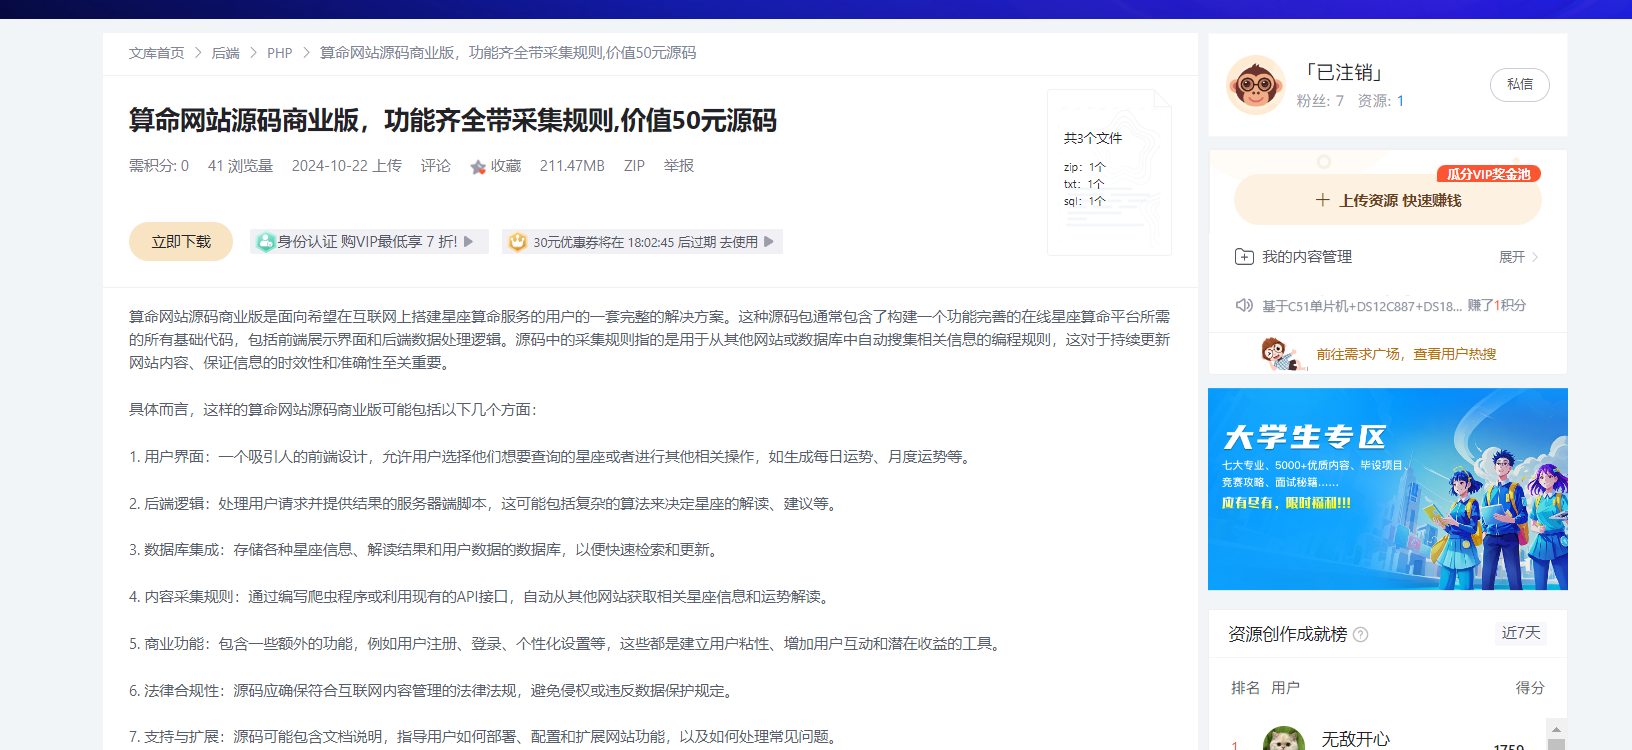Click the 2024-10-22 上传 date text
Image resolution: width=1632 pixels, height=750 pixels.
click(346, 166)
